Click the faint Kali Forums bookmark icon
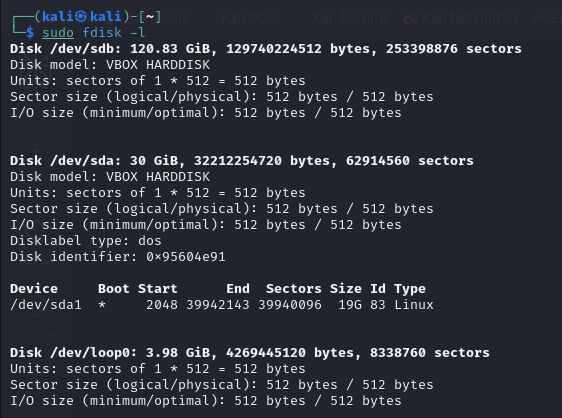The width and height of the screenshot is (562, 418). tap(300, 18)
